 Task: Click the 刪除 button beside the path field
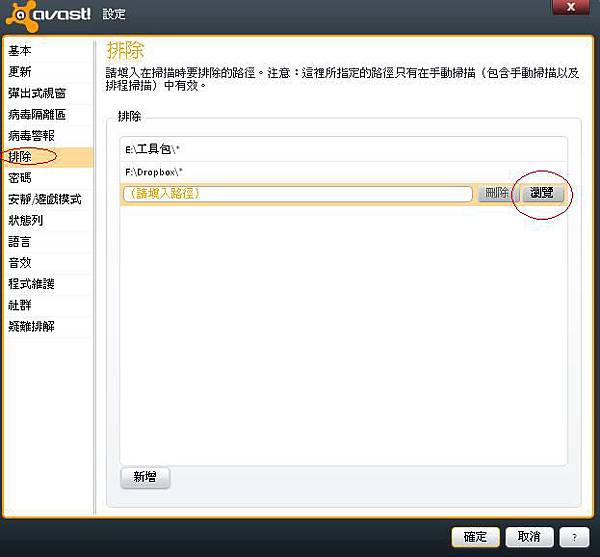[497, 194]
